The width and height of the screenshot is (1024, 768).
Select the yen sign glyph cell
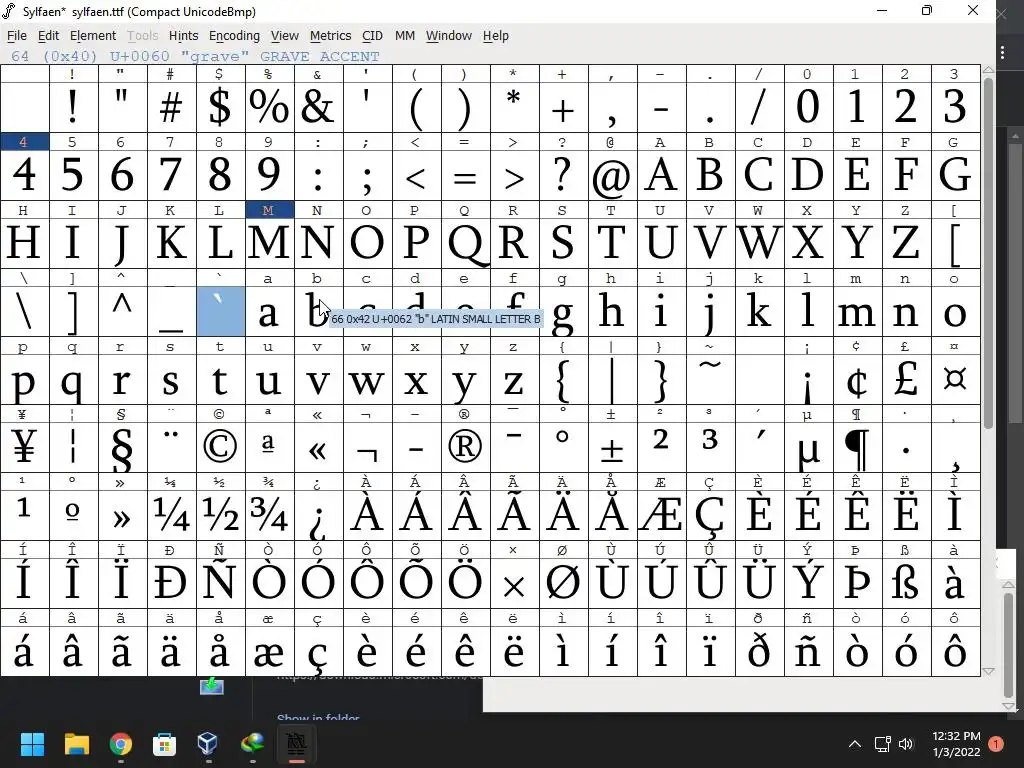coord(25,447)
